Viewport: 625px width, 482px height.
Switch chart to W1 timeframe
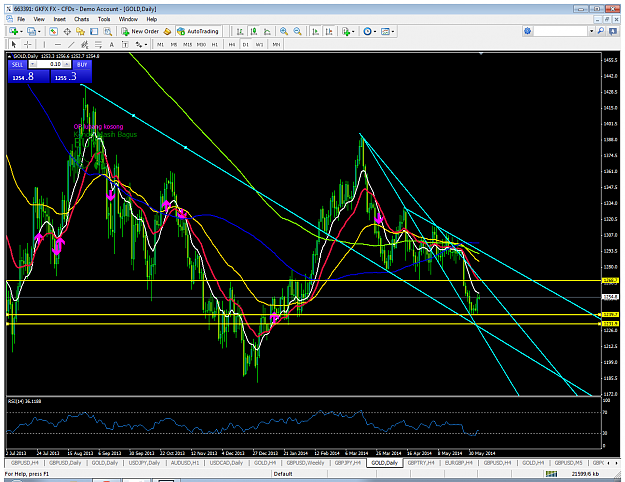(x=259, y=45)
